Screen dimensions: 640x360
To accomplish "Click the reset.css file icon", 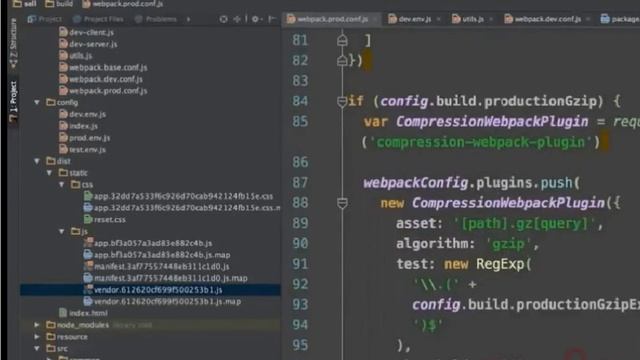I will [88, 219].
